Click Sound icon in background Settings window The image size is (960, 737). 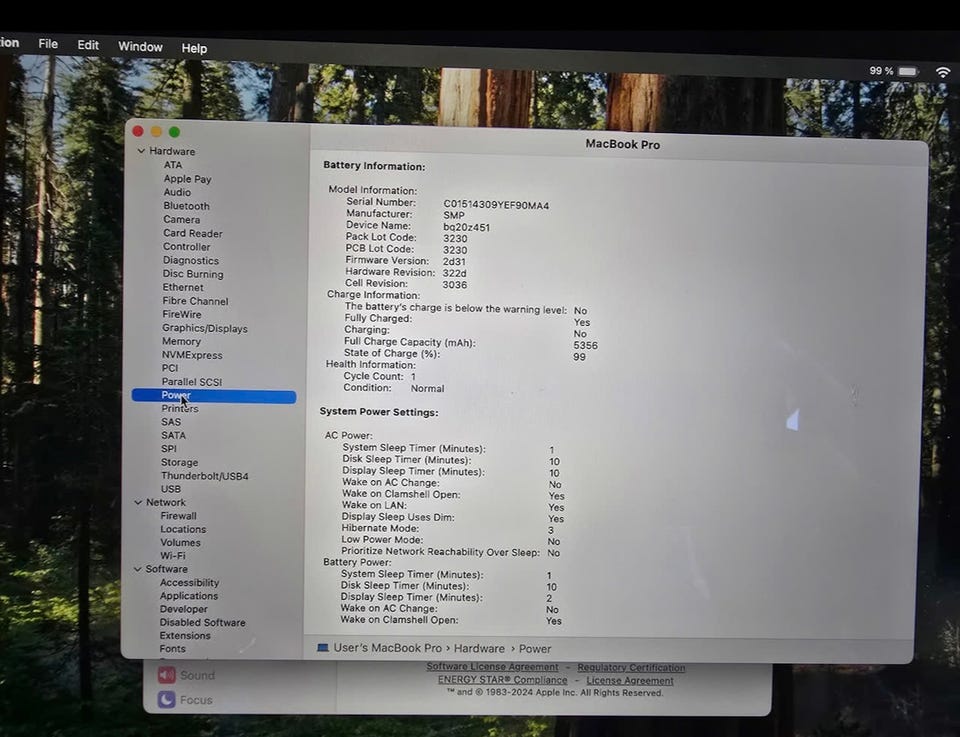pos(167,675)
